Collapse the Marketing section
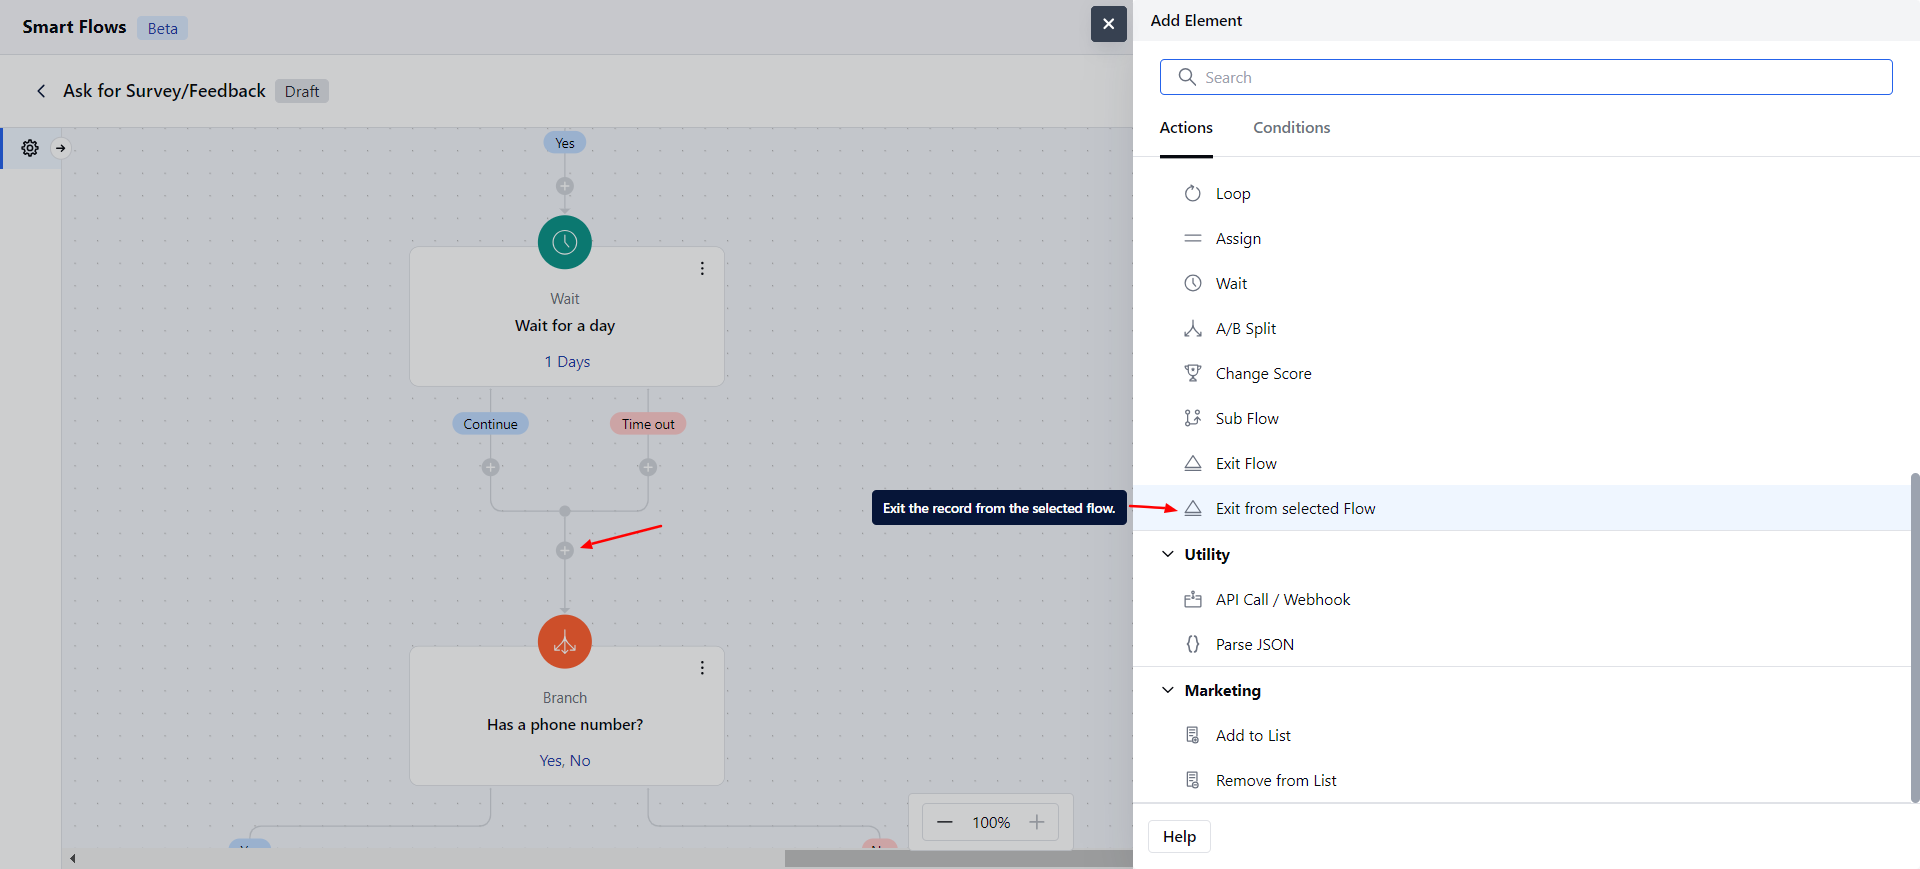 (1167, 690)
